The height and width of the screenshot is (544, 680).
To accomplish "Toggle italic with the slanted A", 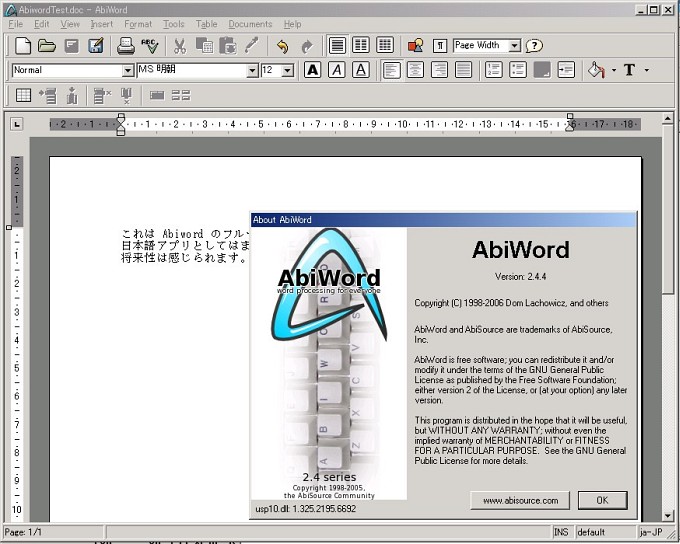I will 337,70.
